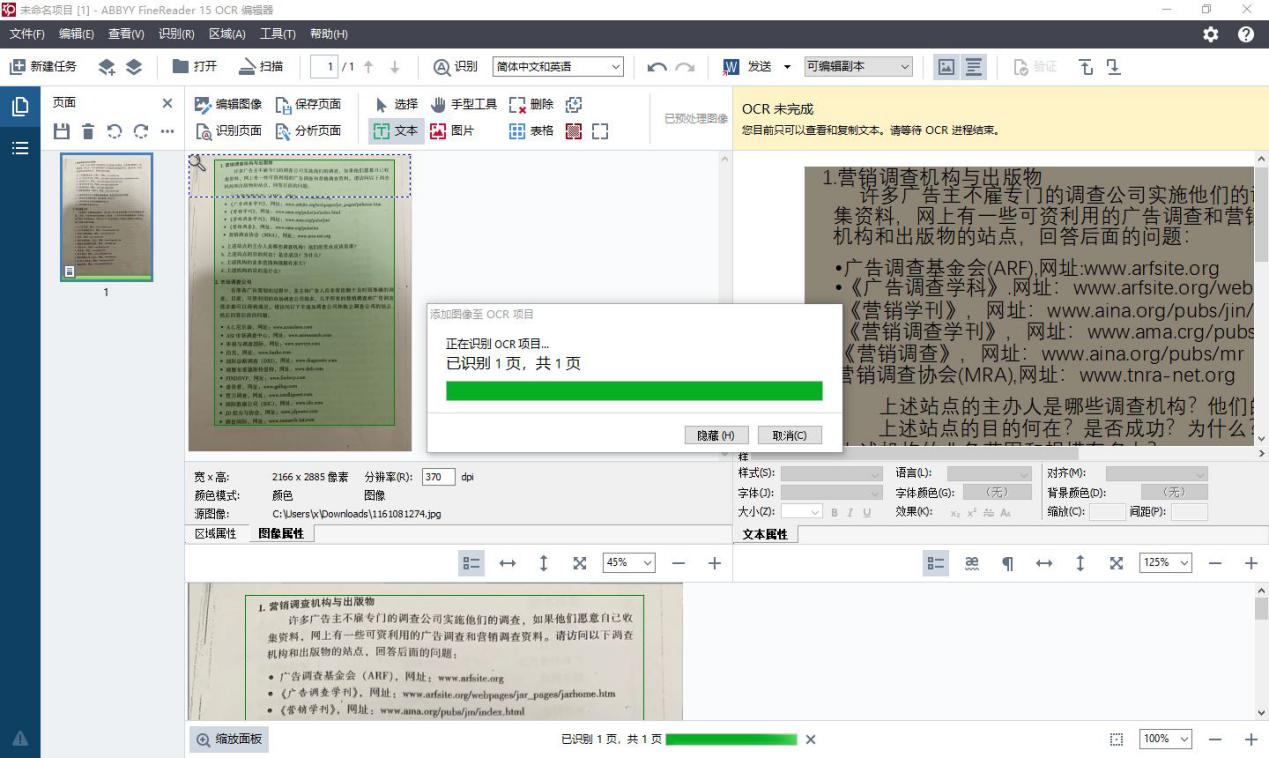Click the 分辨率 resolution input field

click(439, 477)
